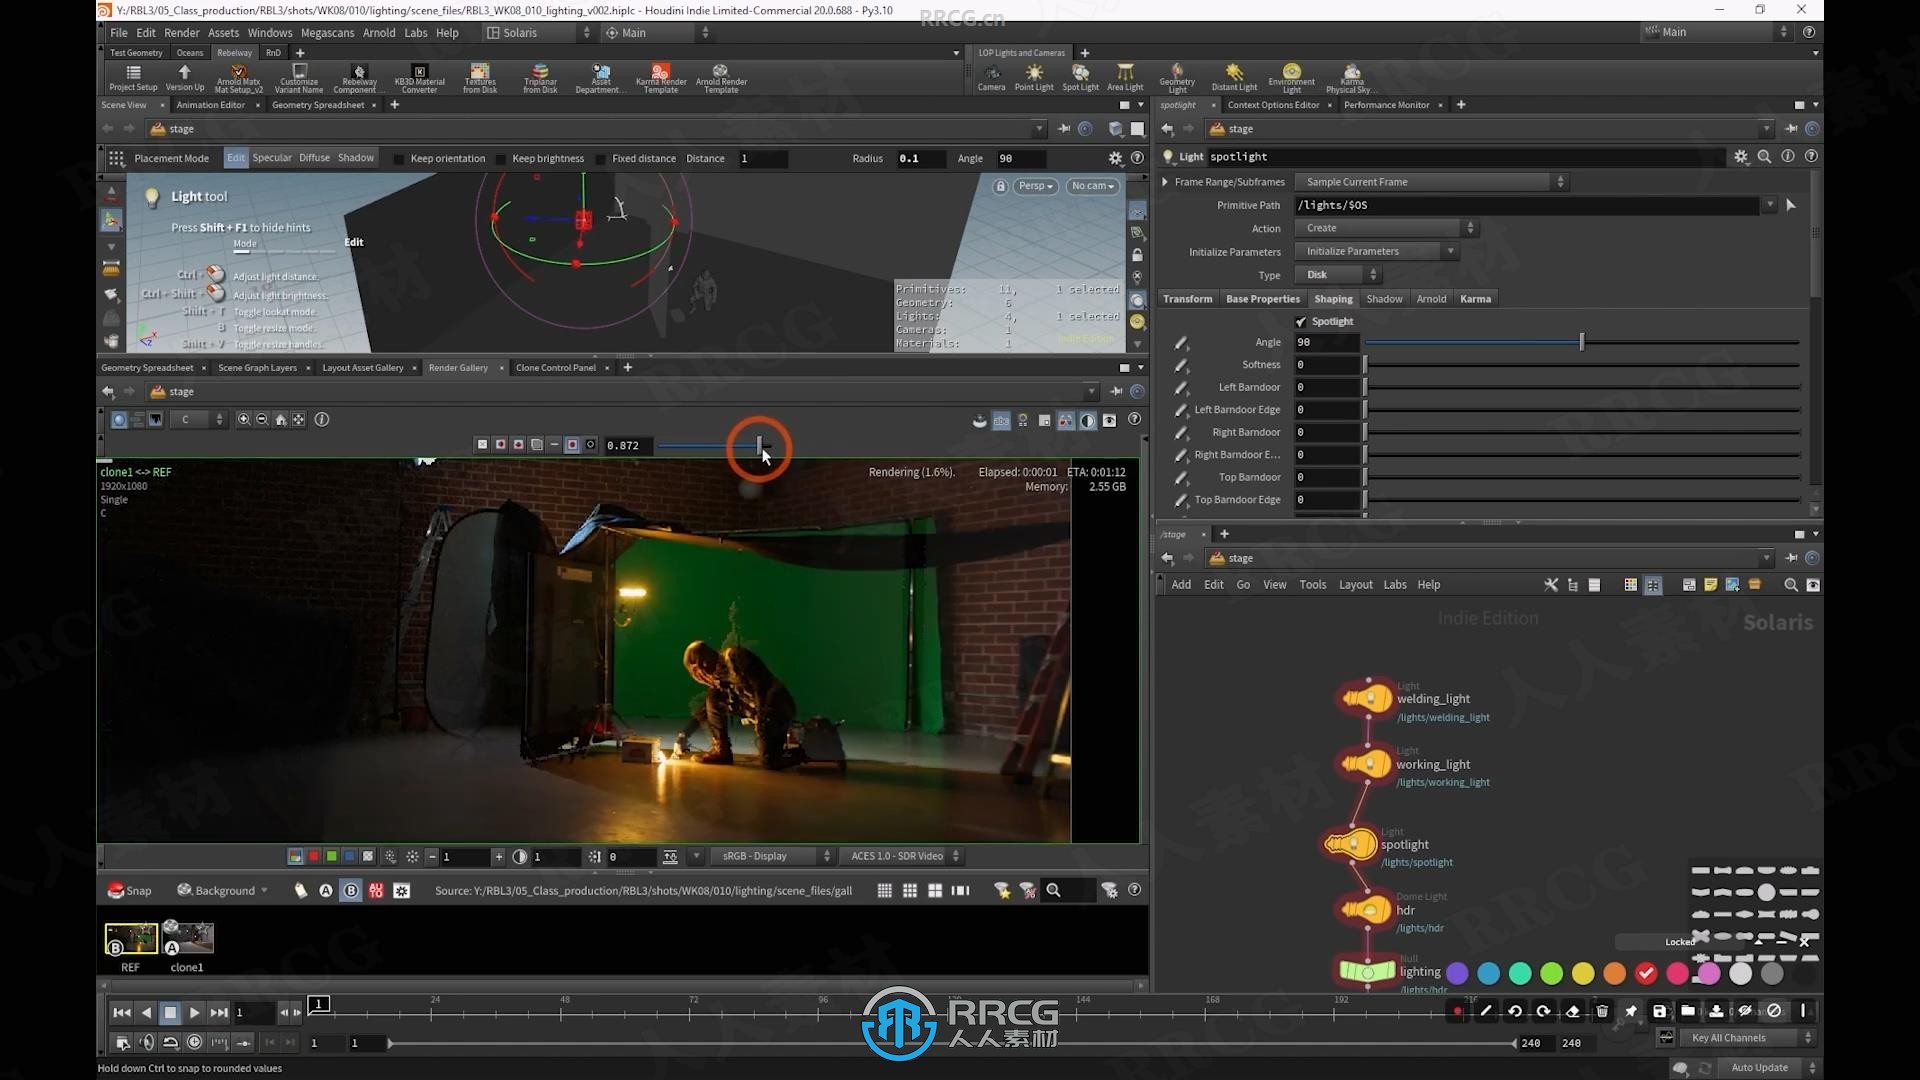Open ACES 1.0 - SDR Video dropdown
Viewport: 1920px width, 1080px height.
pos(902,856)
